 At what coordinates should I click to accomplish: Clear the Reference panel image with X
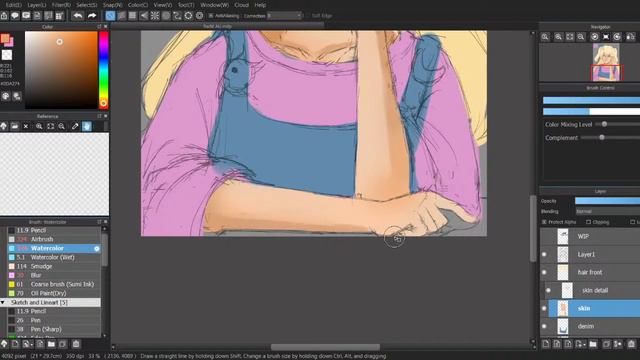pyautogui.click(x=26, y=126)
